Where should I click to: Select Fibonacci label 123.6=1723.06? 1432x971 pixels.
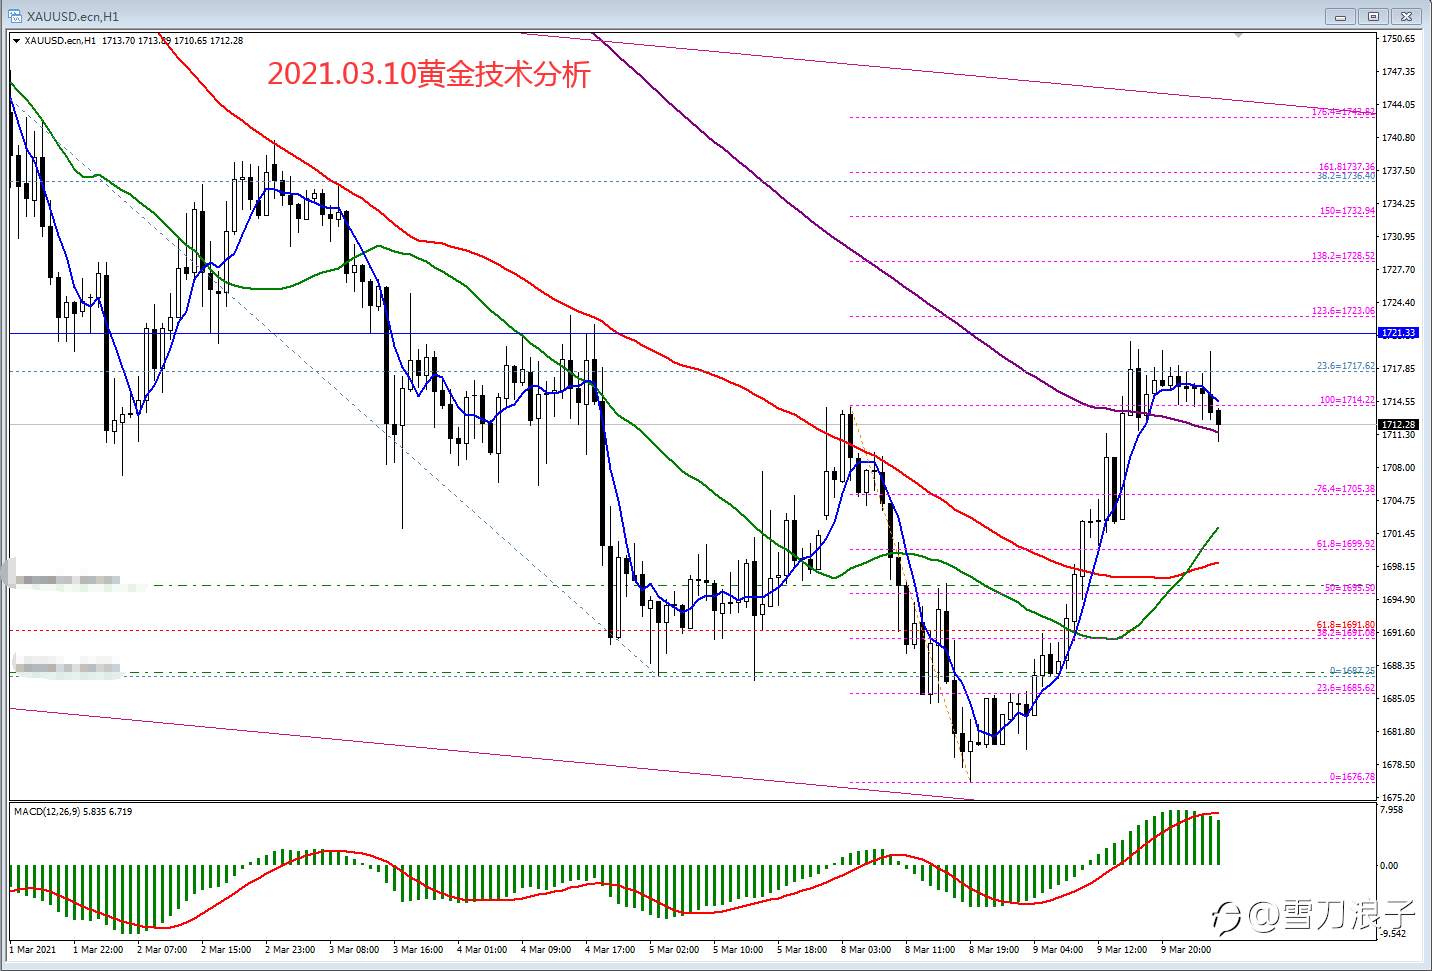[1343, 311]
